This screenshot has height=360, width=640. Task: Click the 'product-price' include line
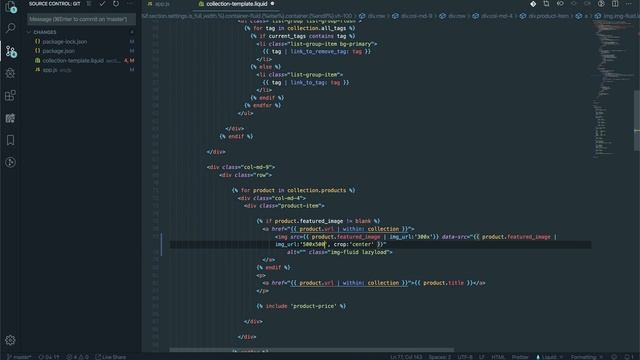pyautogui.click(x=301, y=306)
